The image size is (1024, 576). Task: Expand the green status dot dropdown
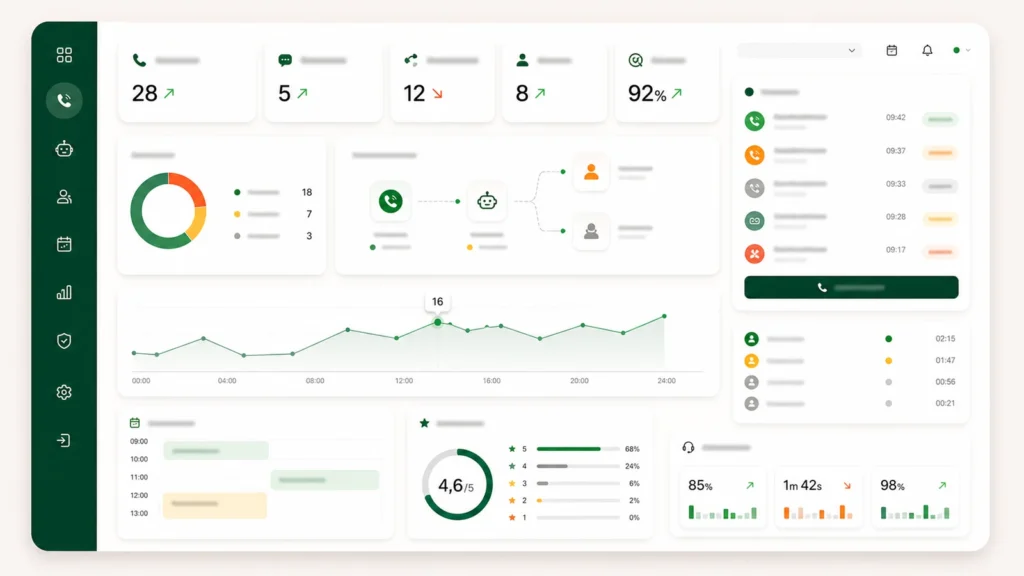(961, 50)
